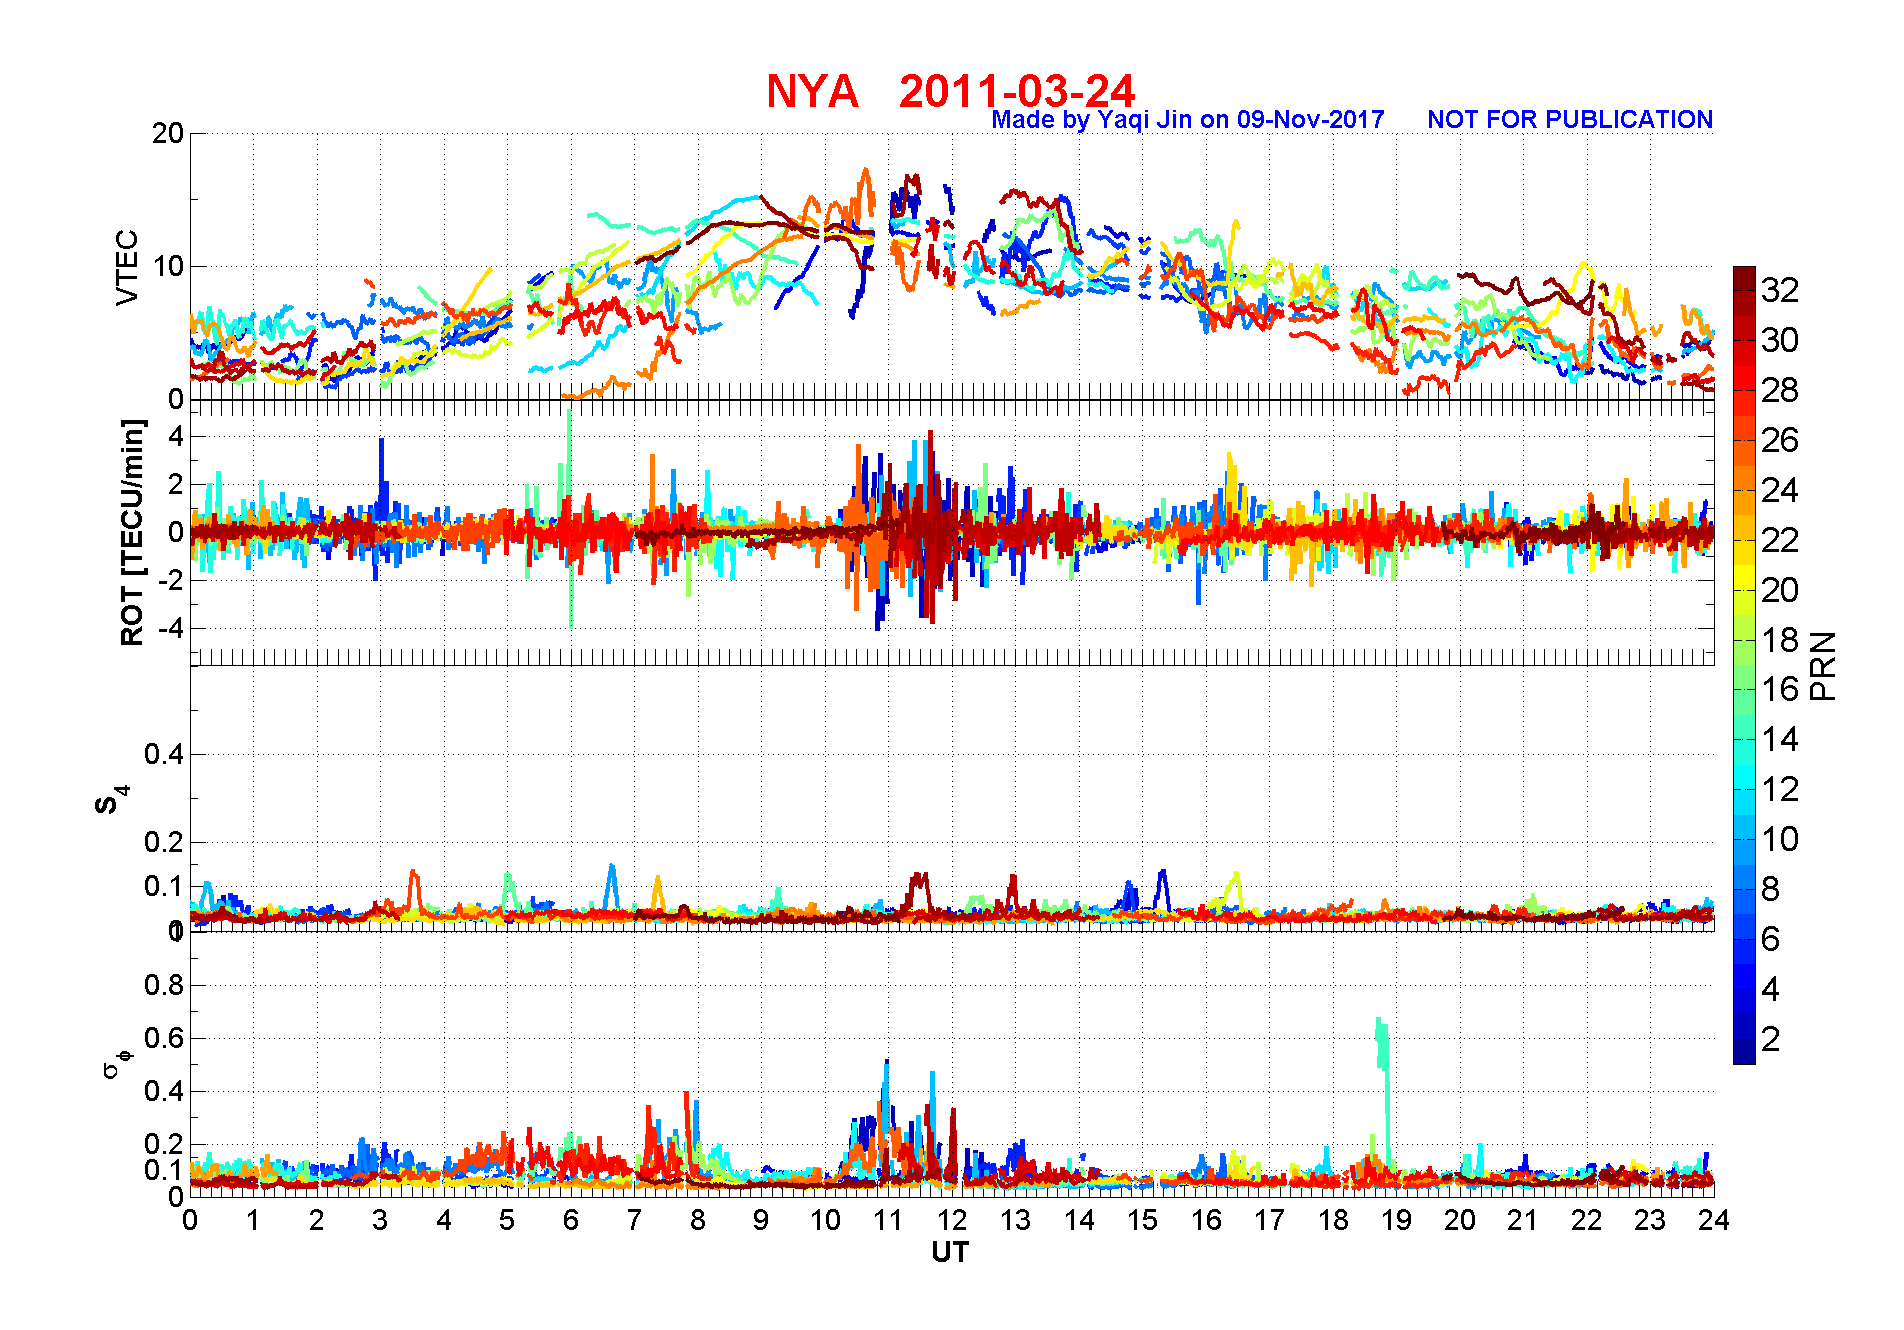Click colorbar tick label 2

(x=1770, y=1039)
